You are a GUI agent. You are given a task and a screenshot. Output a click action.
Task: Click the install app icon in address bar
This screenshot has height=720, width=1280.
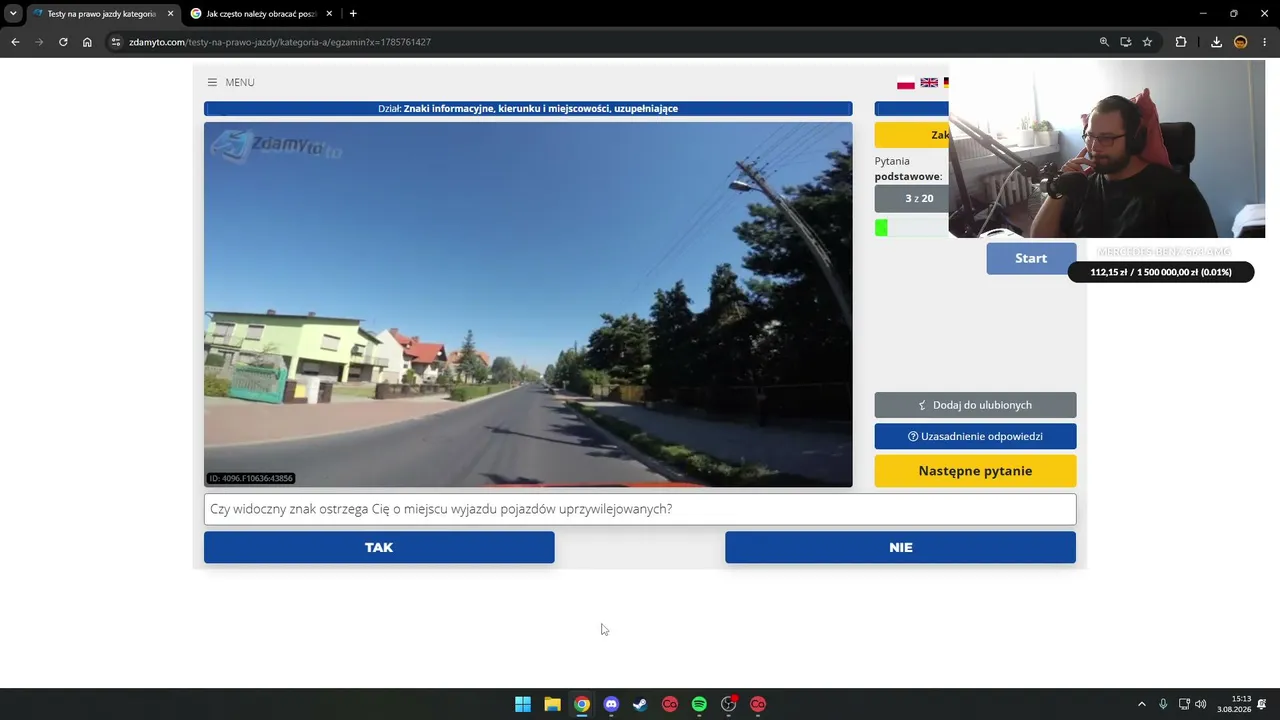coord(1126,42)
